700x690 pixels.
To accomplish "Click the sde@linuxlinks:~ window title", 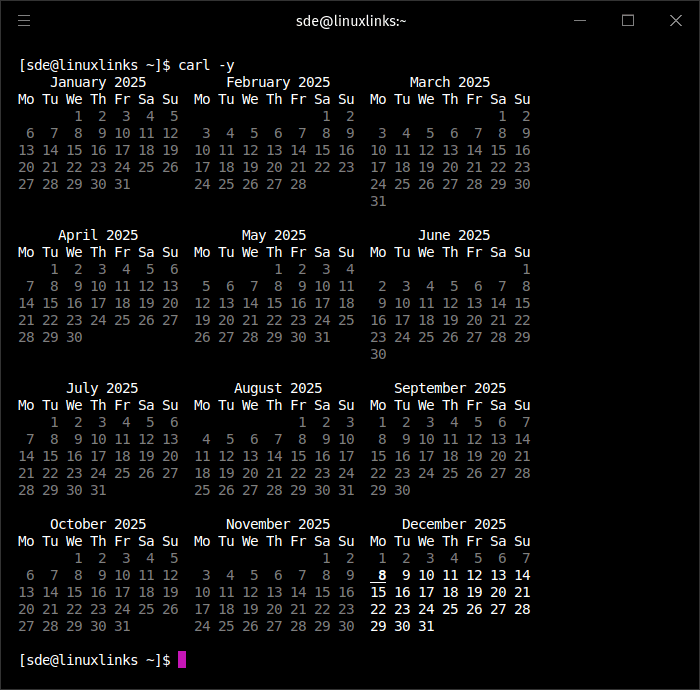I will (x=351, y=20).
